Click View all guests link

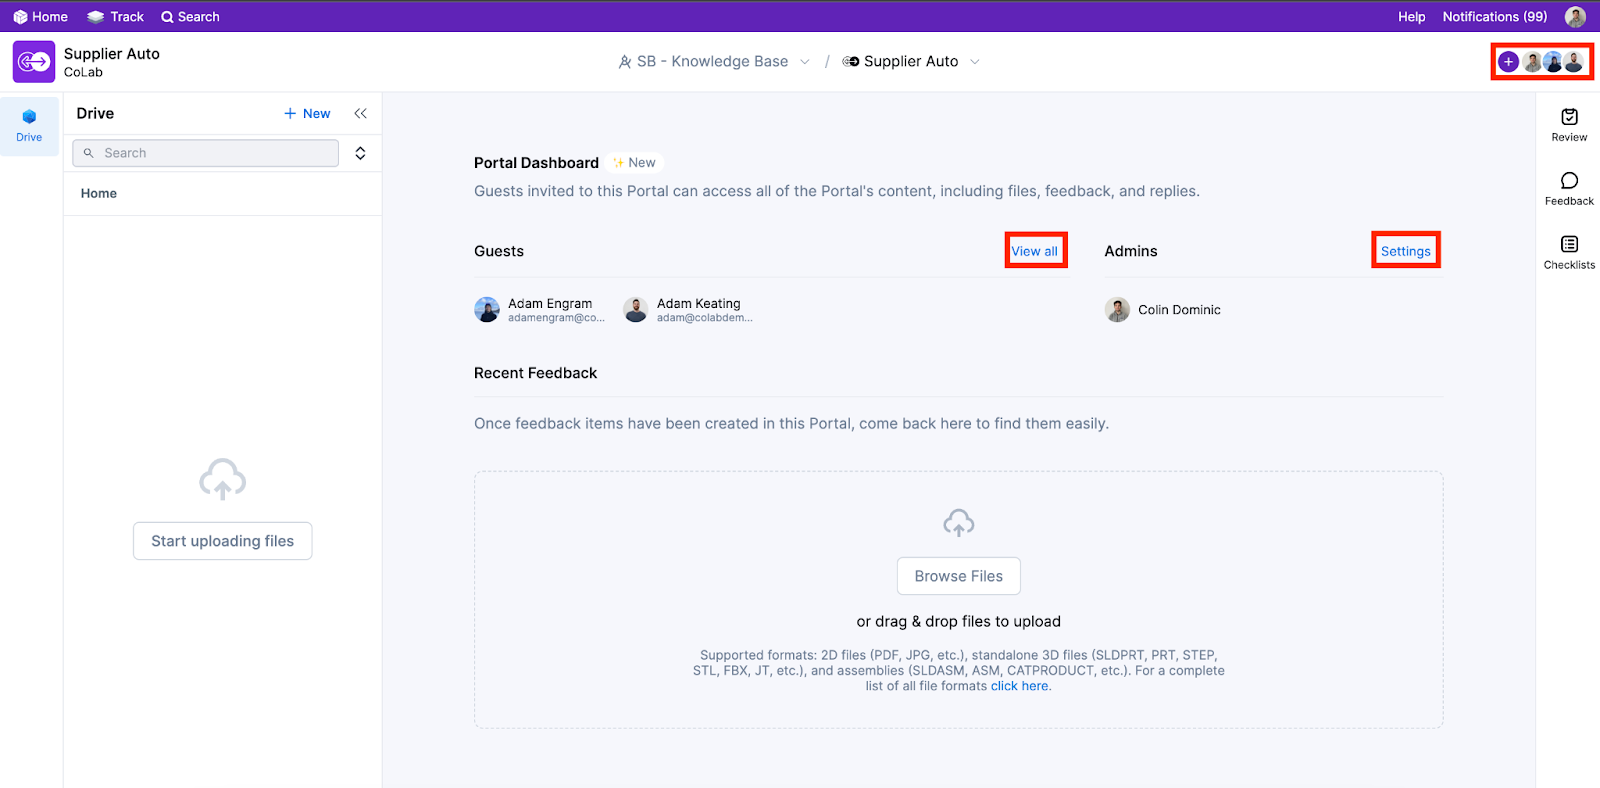pos(1034,251)
